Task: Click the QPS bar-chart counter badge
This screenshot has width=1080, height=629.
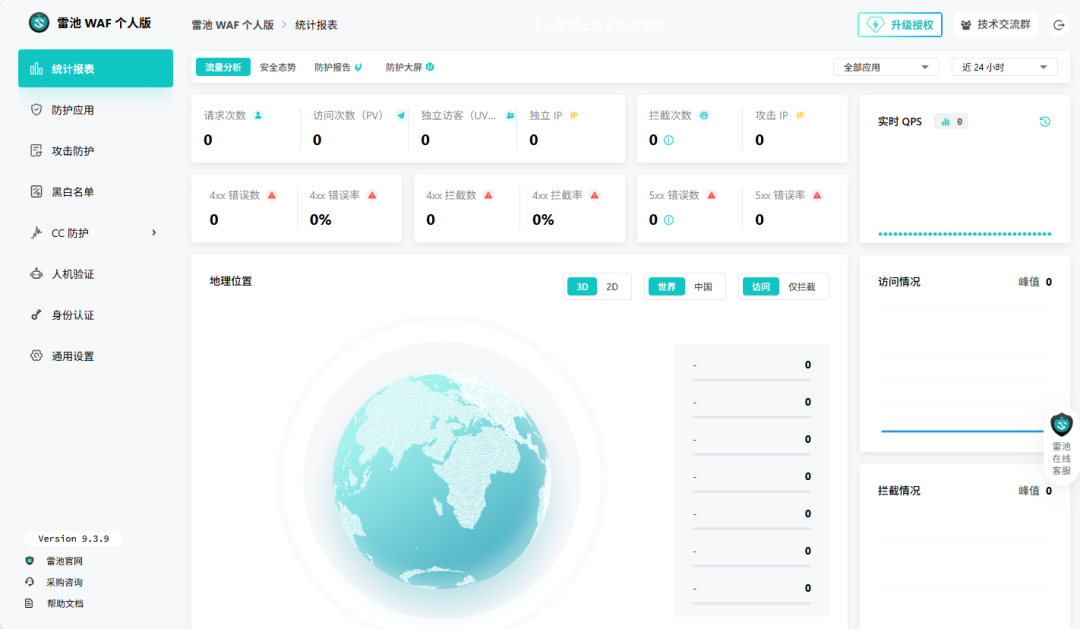Action: click(952, 121)
